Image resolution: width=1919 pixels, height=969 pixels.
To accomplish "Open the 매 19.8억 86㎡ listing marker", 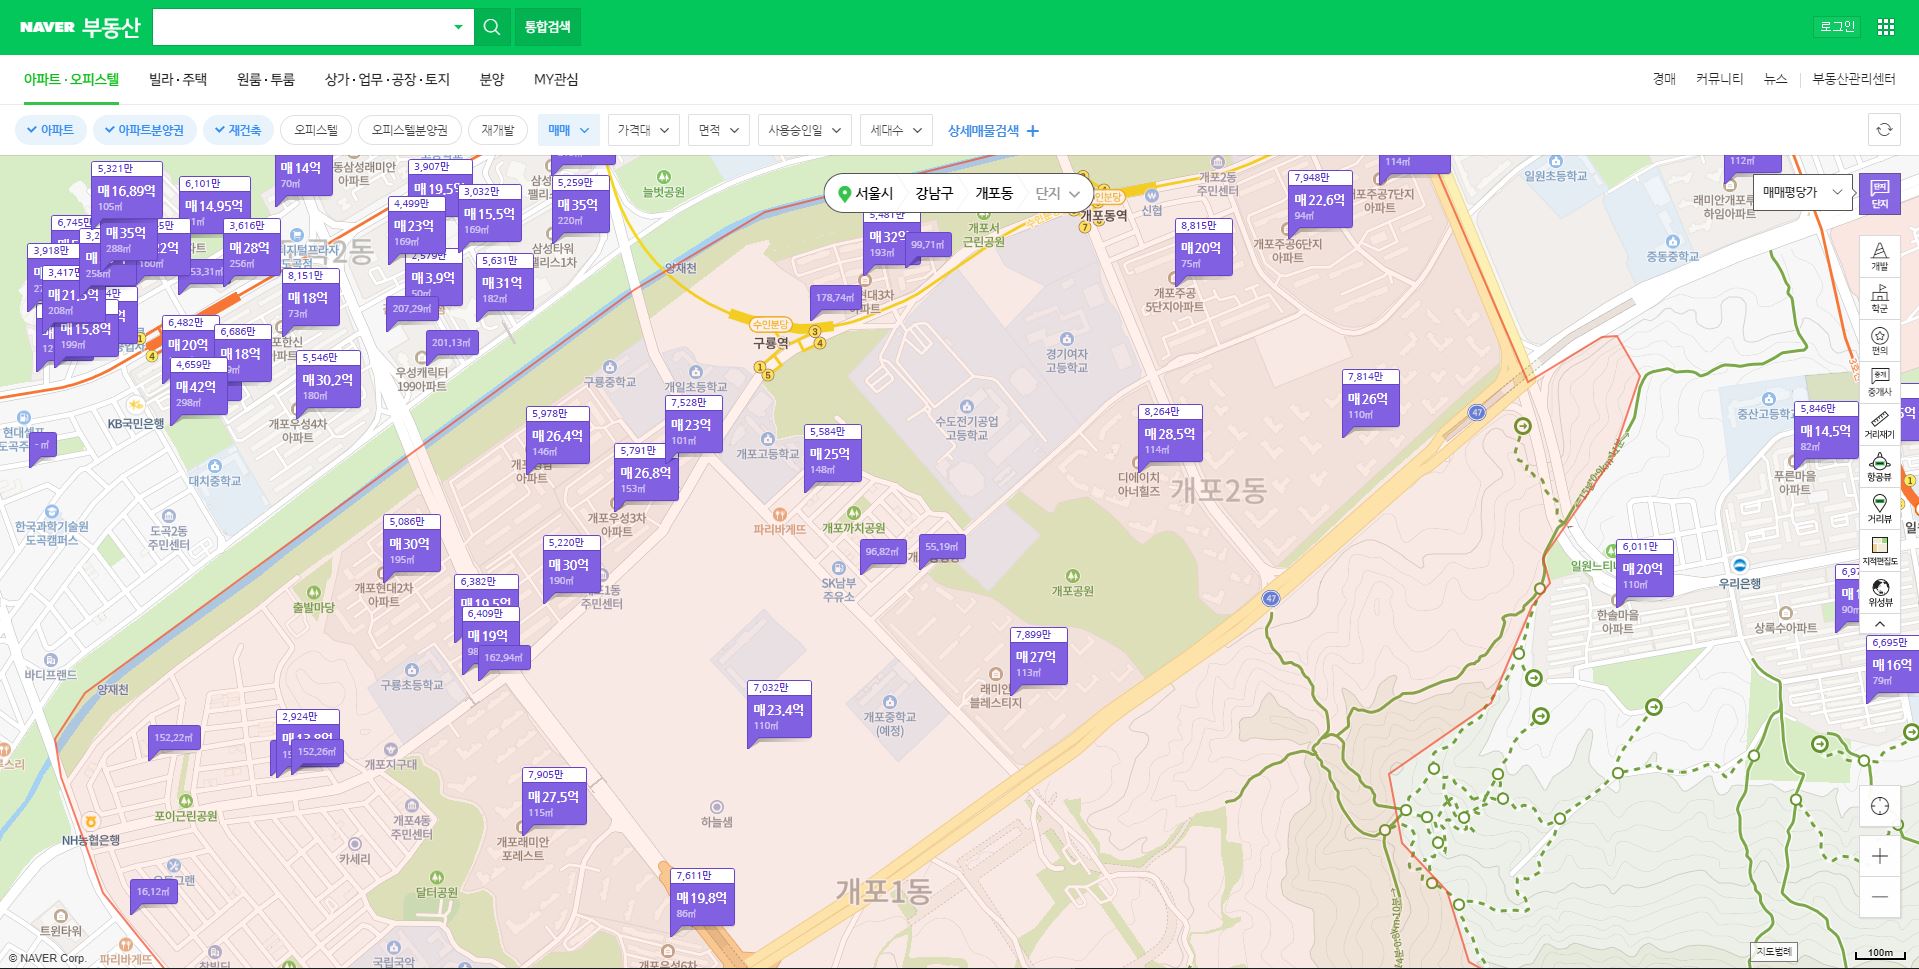I will click(x=702, y=898).
